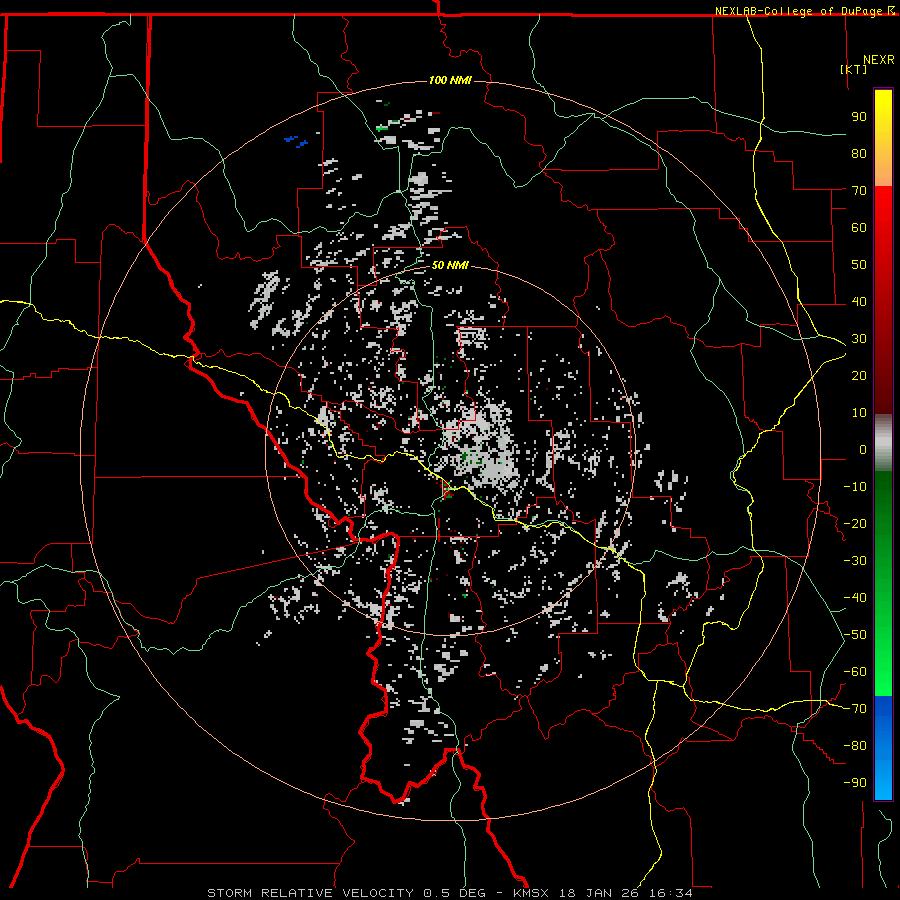Click the -60 value on the velocity scale
This screenshot has width=900, height=900.
pyautogui.click(x=855, y=672)
